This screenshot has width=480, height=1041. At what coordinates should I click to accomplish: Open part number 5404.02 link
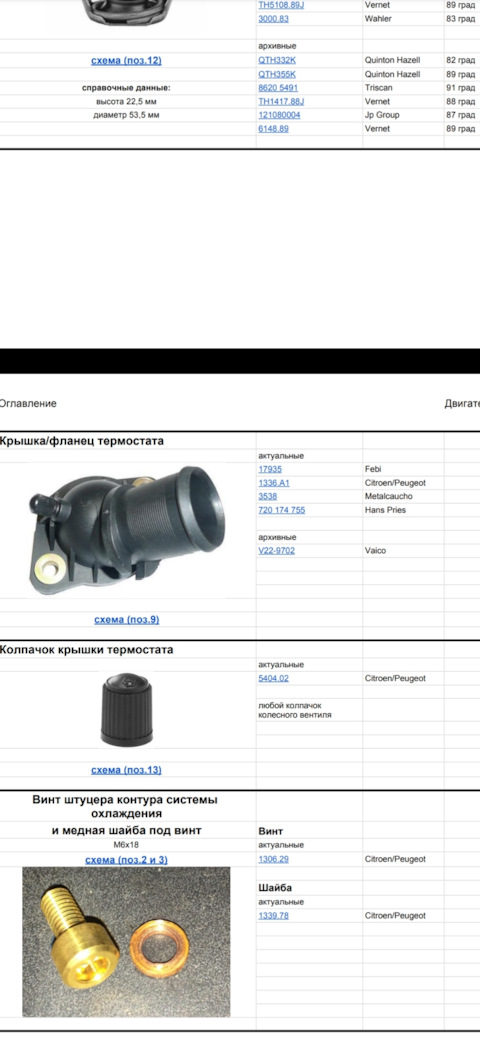[x=274, y=679]
